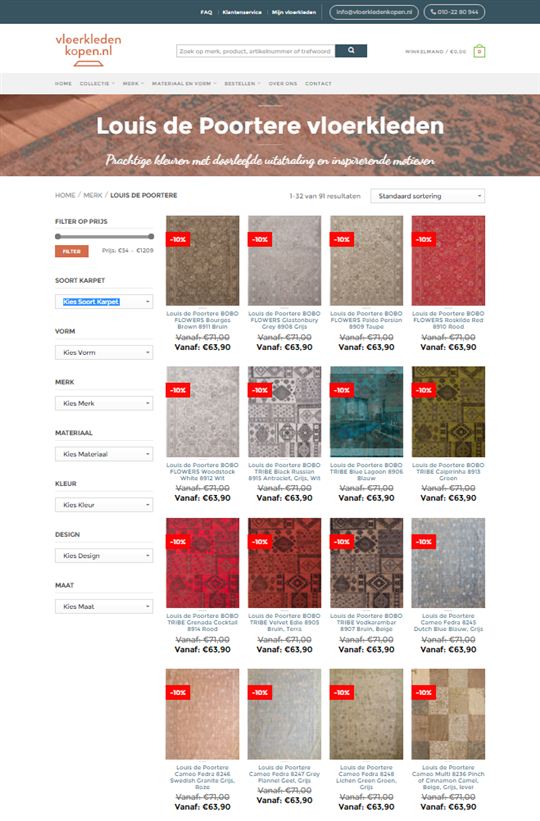Open BOBO TRIBE Caipirinha green rug image
Viewport: 540px width, 821px height.
[448, 412]
